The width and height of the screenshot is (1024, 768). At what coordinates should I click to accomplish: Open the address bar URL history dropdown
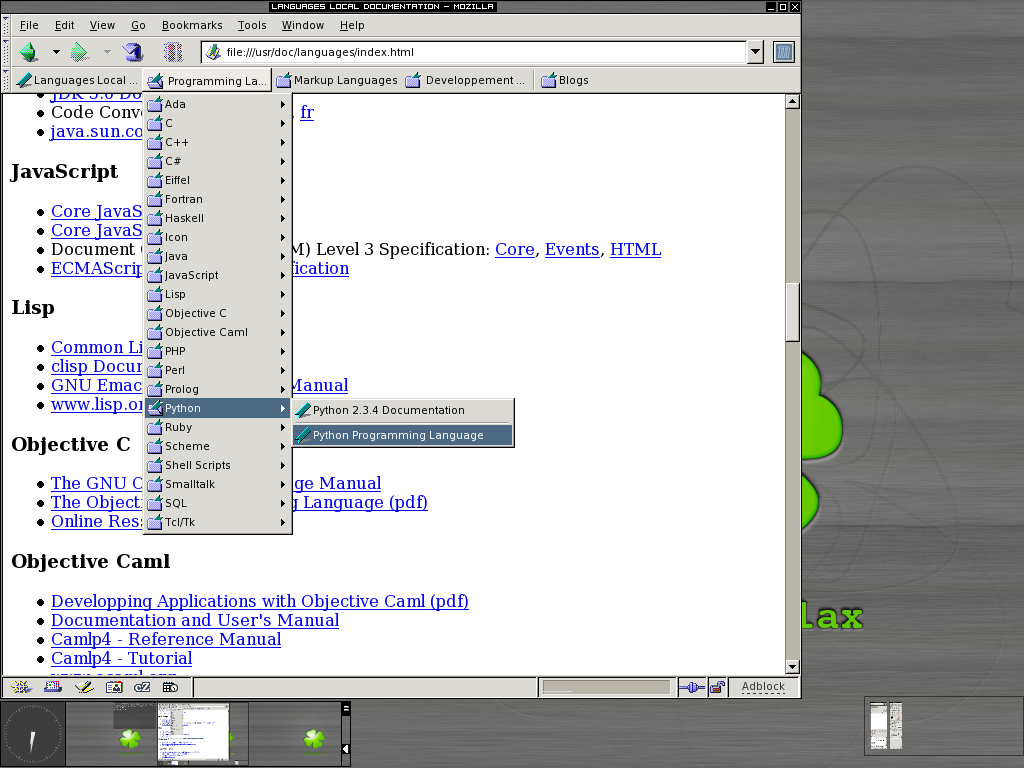click(x=755, y=52)
